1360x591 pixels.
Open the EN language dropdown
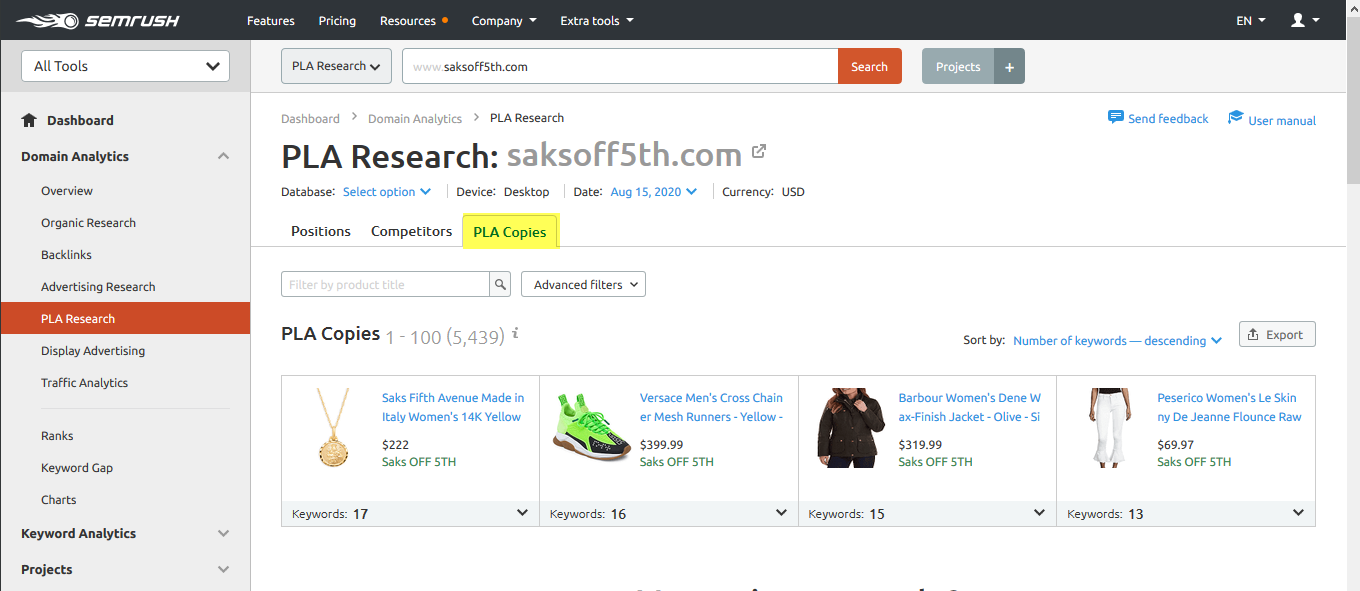coord(1251,20)
